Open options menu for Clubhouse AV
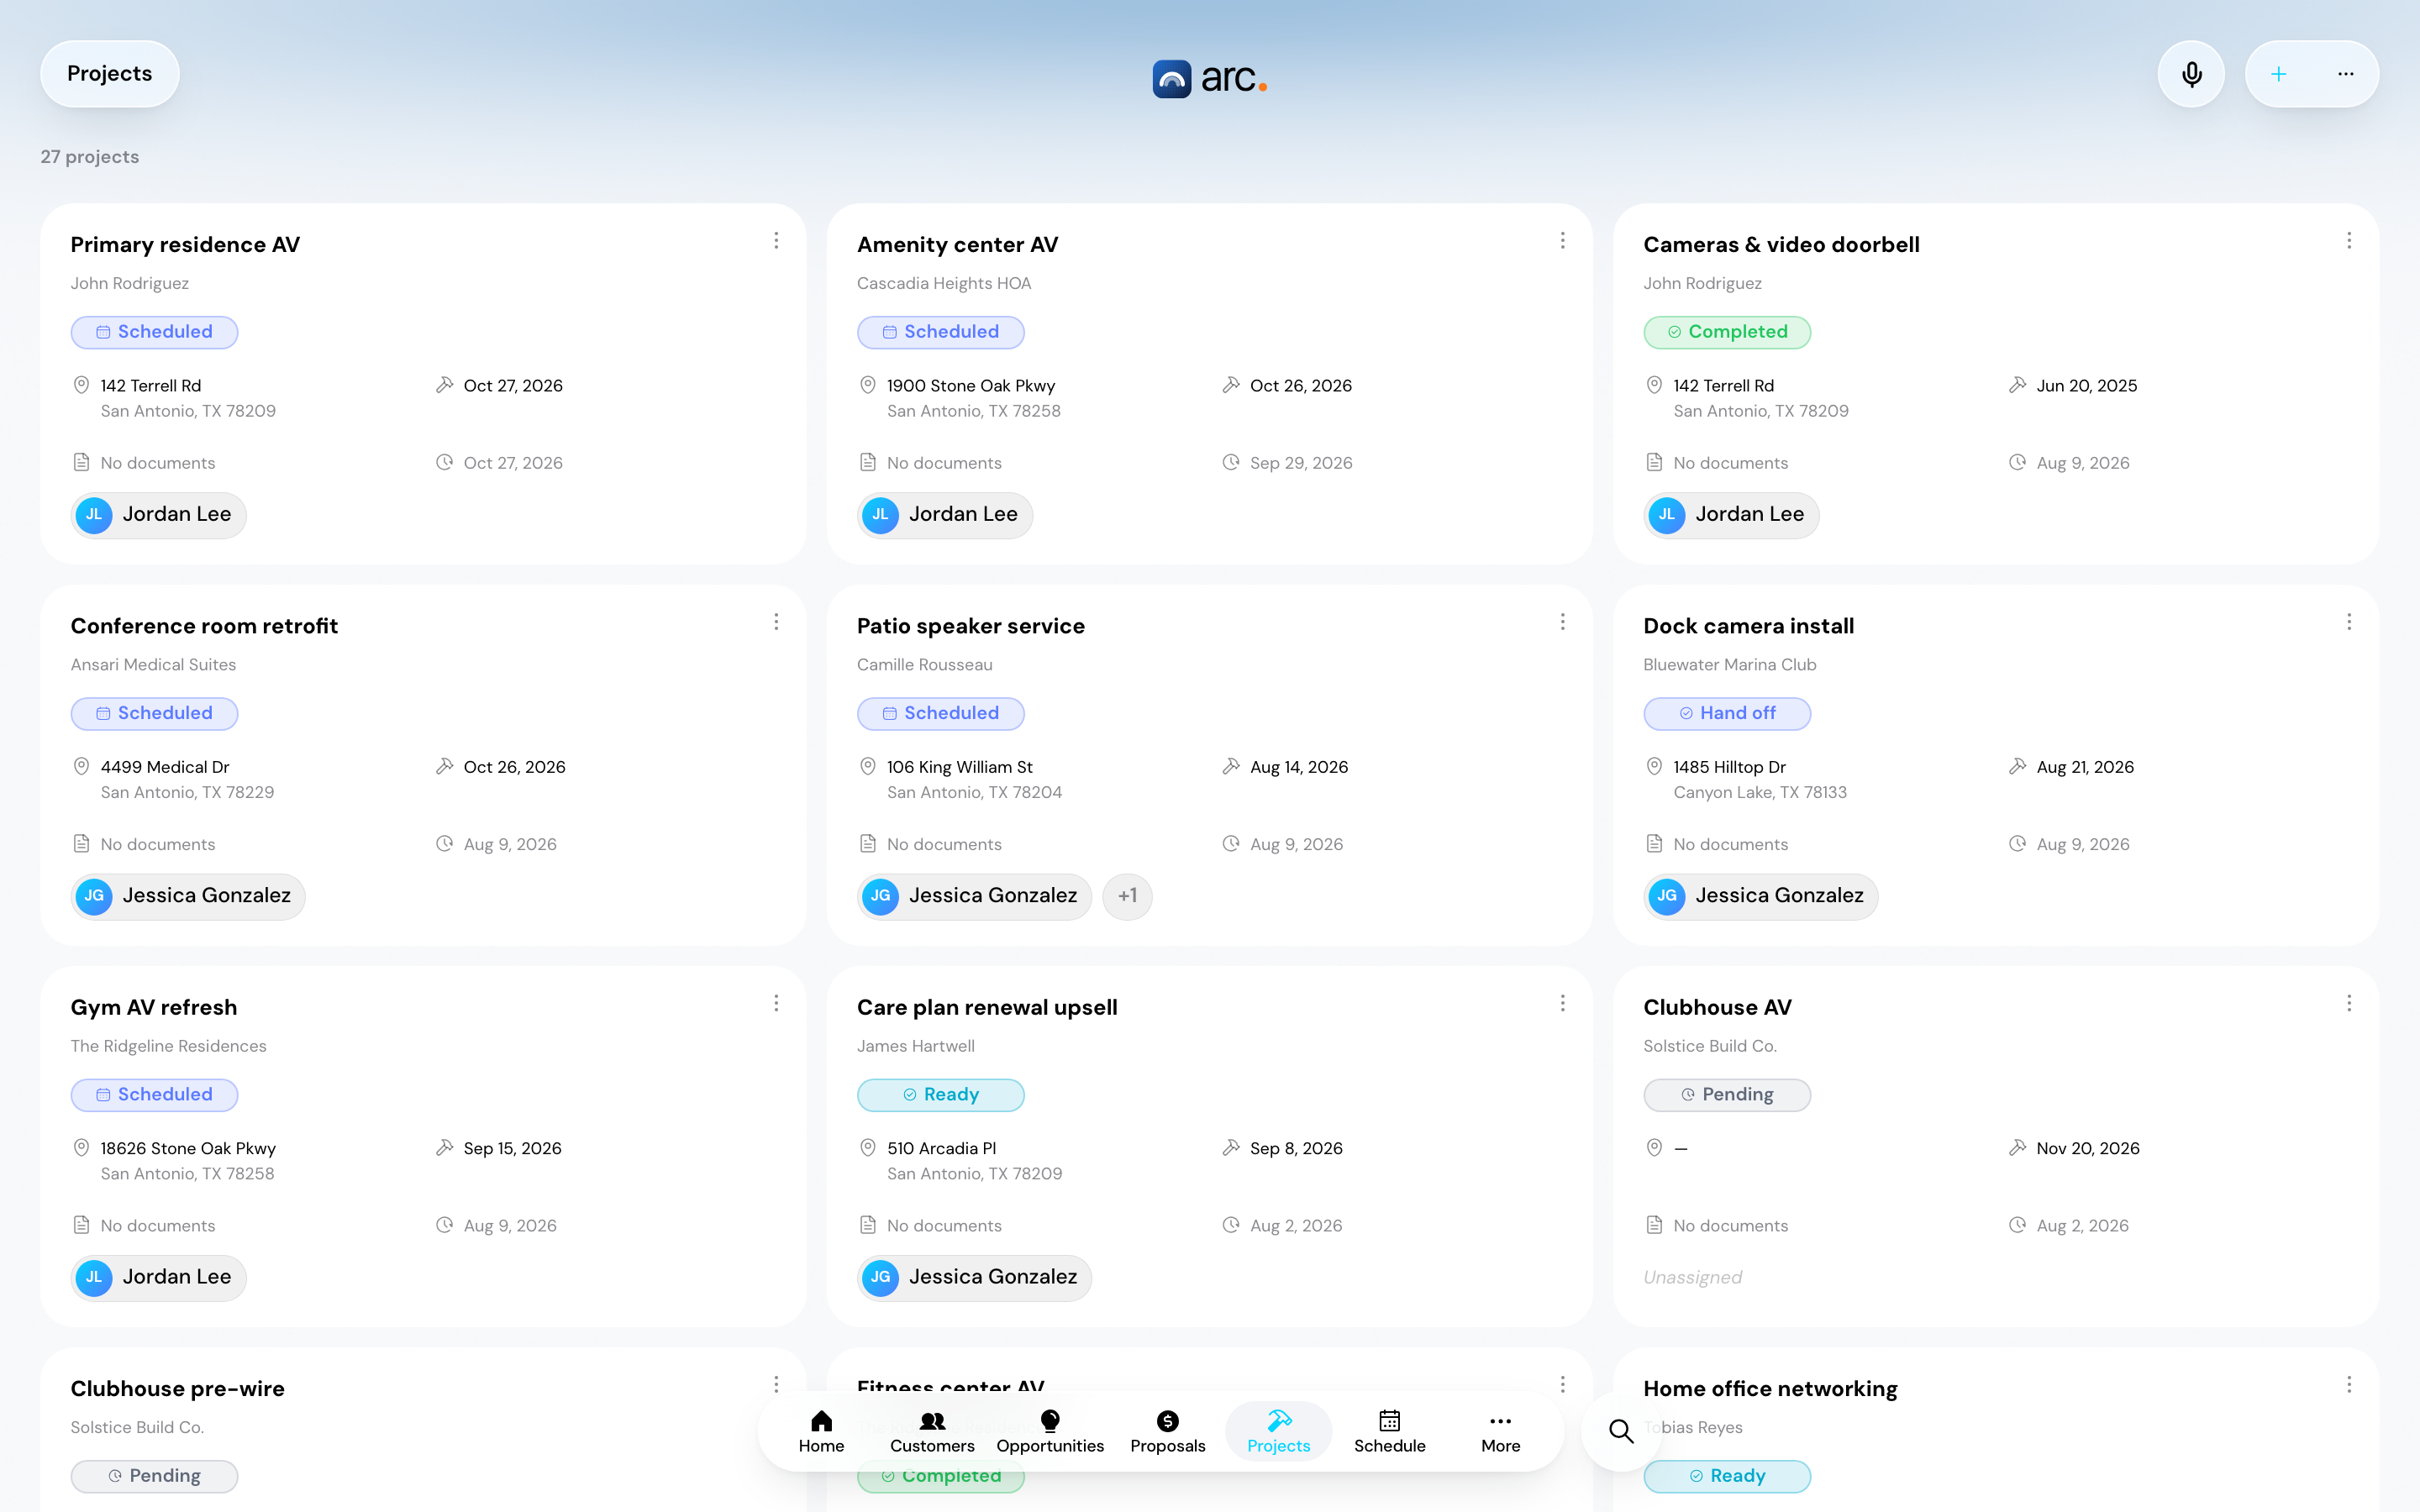2420x1512 pixels. coord(2349,1003)
